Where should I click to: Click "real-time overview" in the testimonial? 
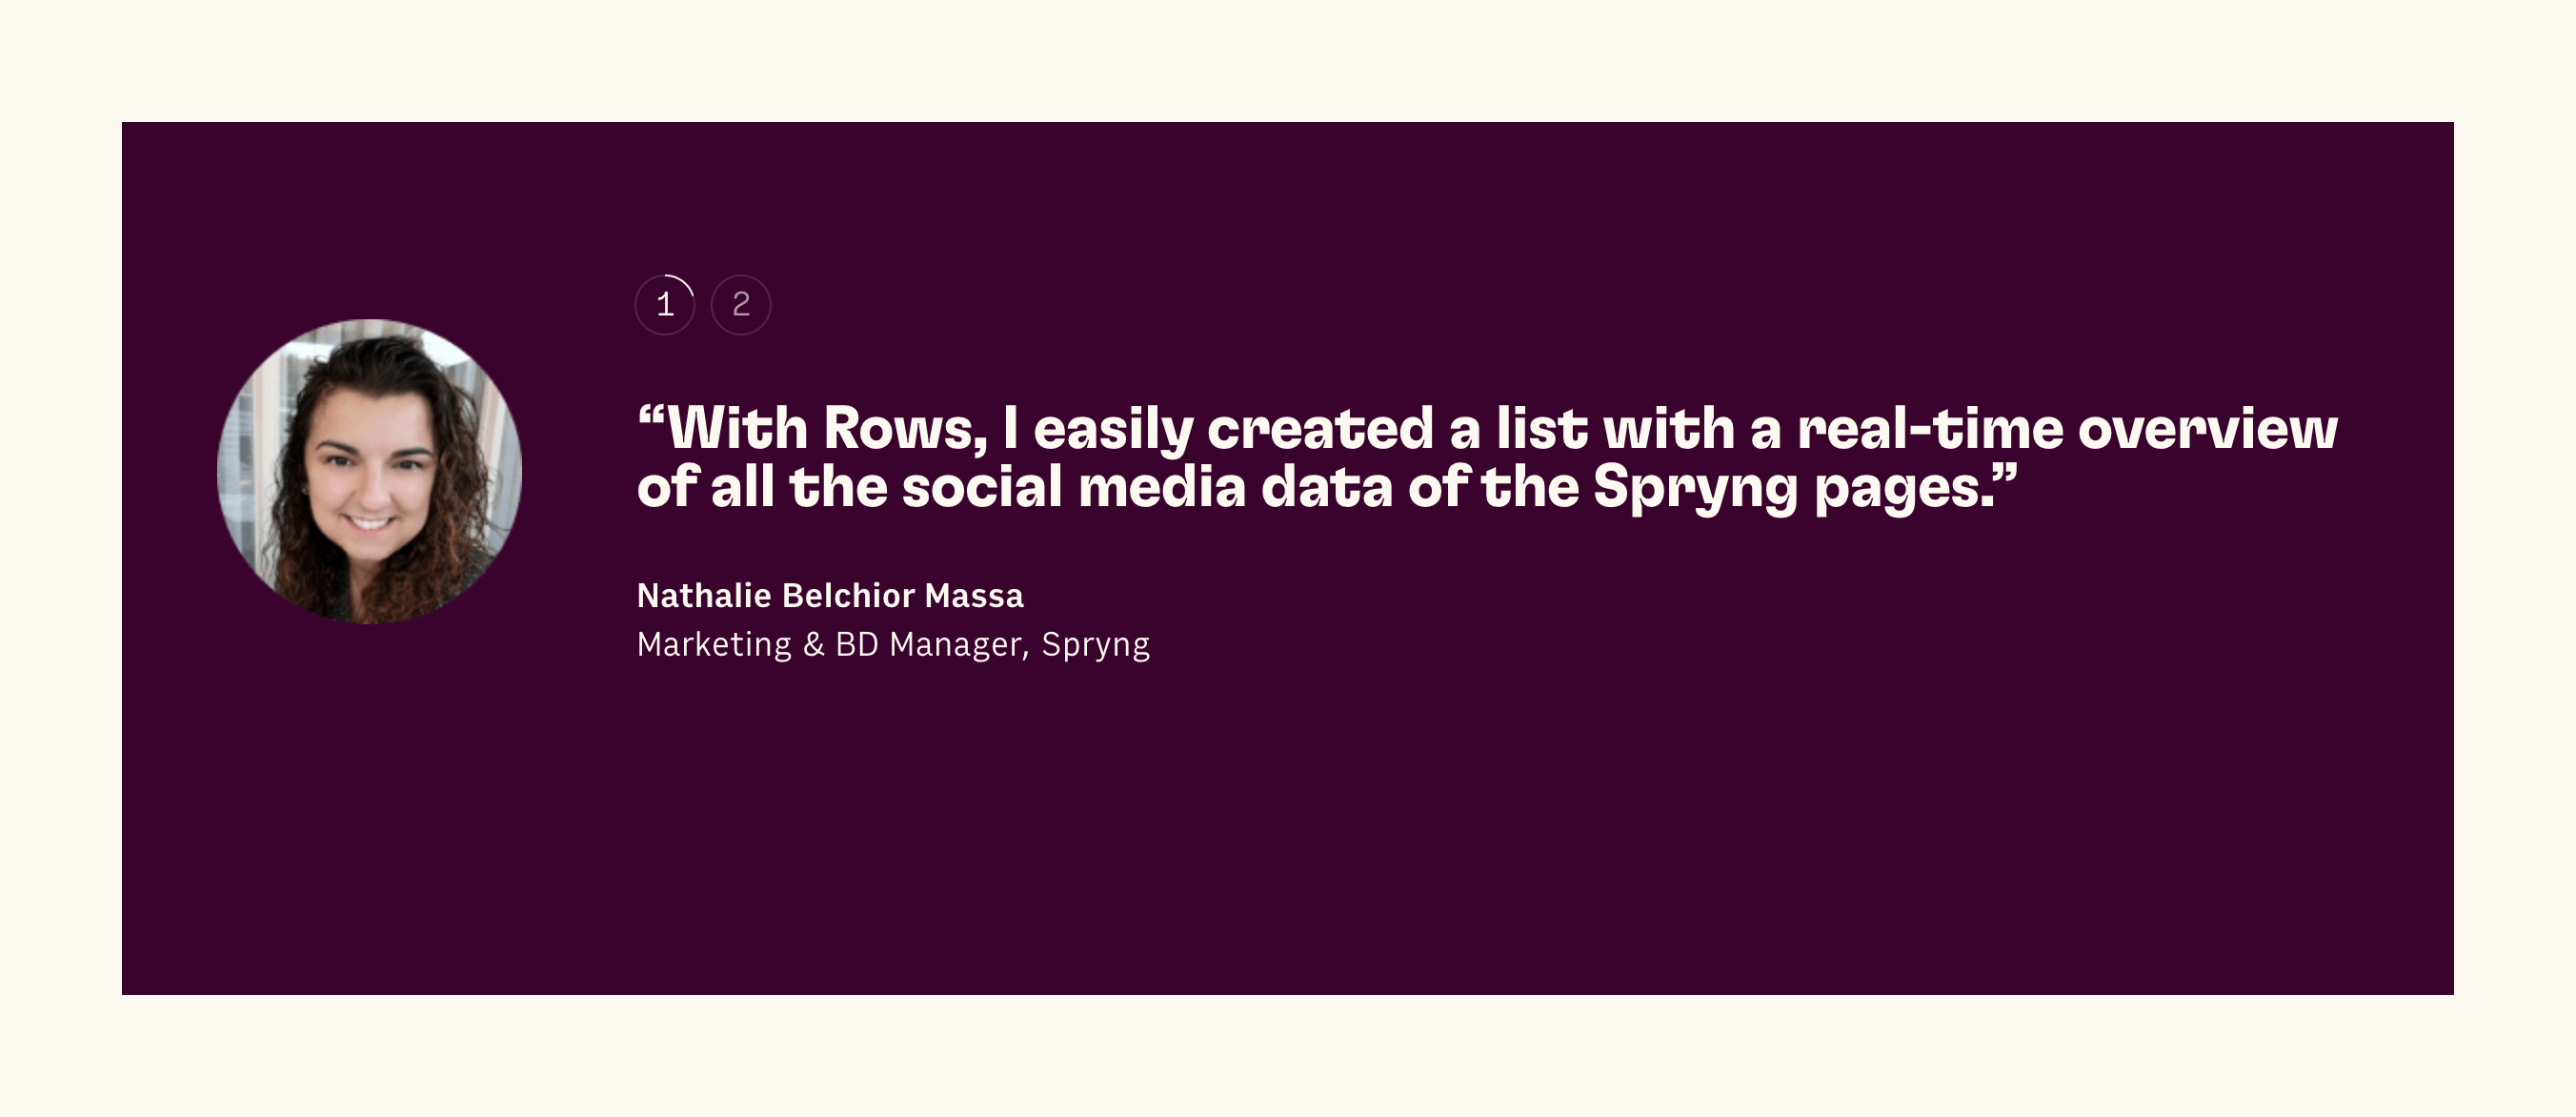click(2066, 430)
